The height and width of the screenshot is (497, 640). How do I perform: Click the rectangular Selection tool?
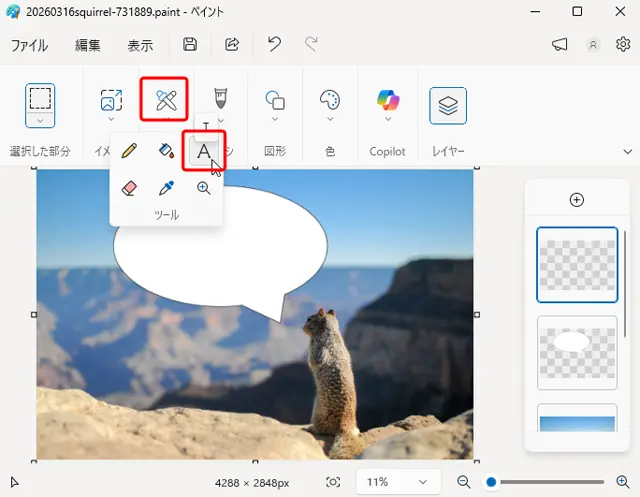(x=40, y=98)
